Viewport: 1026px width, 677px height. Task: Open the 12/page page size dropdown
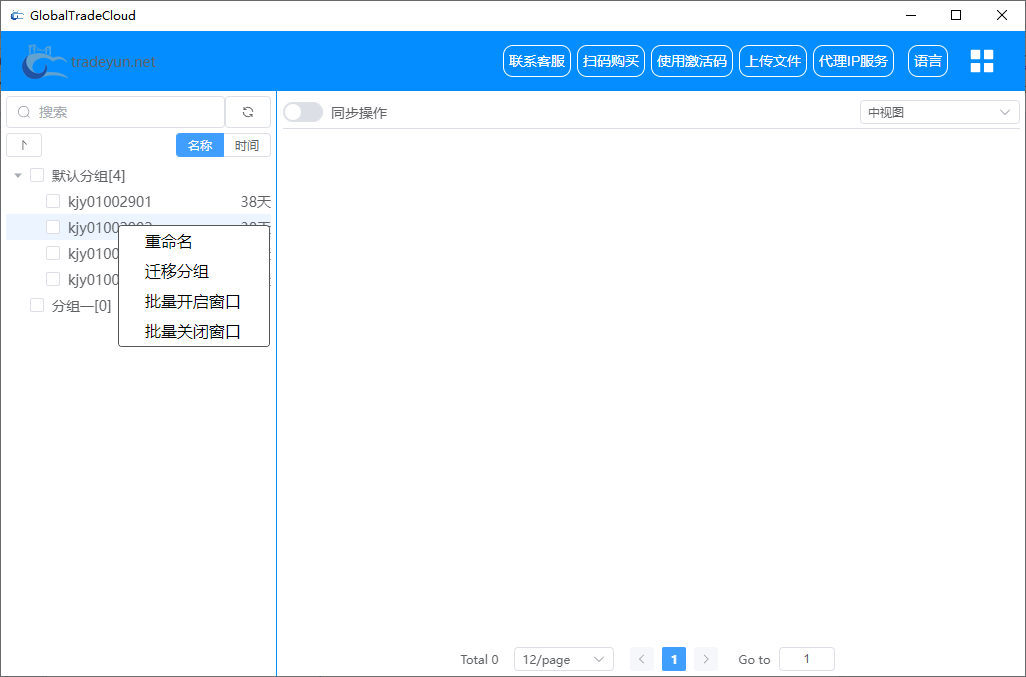click(x=563, y=659)
